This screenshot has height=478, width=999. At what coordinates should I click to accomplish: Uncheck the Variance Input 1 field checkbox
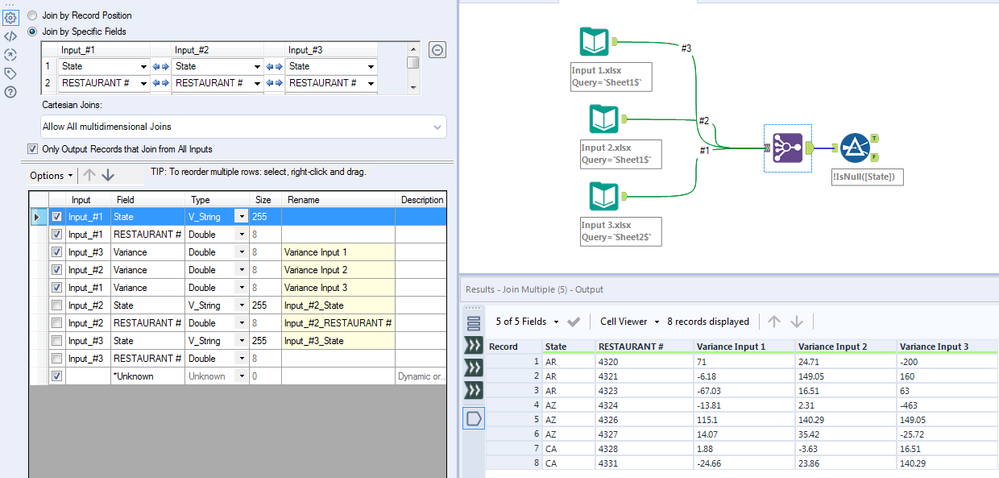(56, 252)
